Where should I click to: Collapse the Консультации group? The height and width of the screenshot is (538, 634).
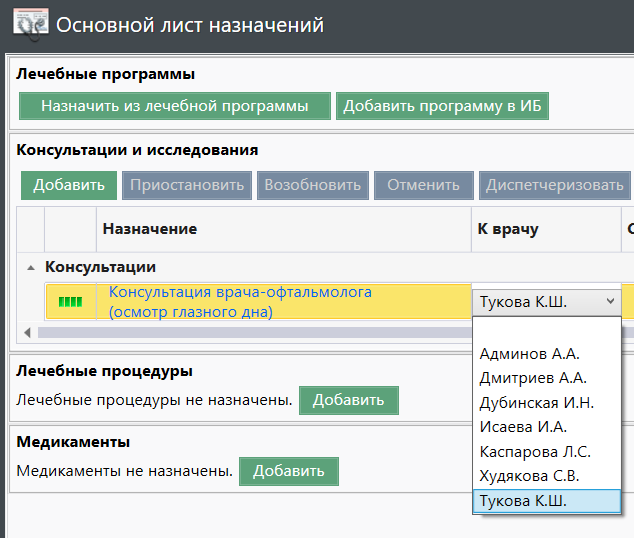[x=31, y=268]
